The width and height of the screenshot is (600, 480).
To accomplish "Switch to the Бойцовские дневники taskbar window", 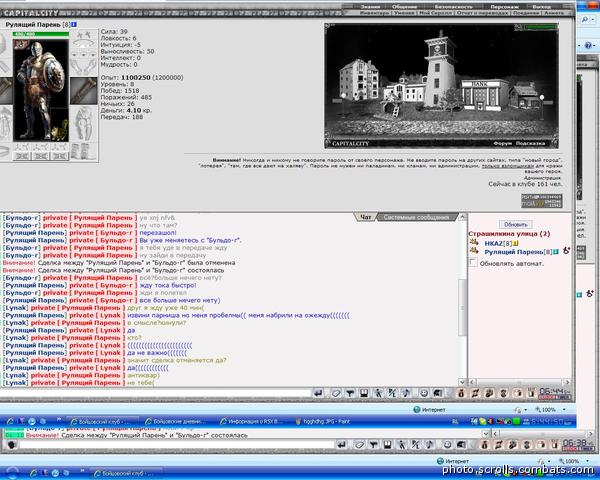I will click(x=175, y=421).
